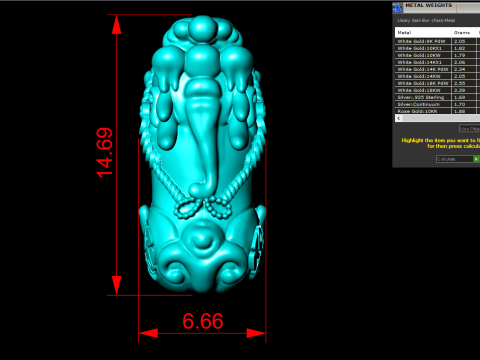
Task: Click the Metal Weights scale icon
Action: (x=397, y=7)
